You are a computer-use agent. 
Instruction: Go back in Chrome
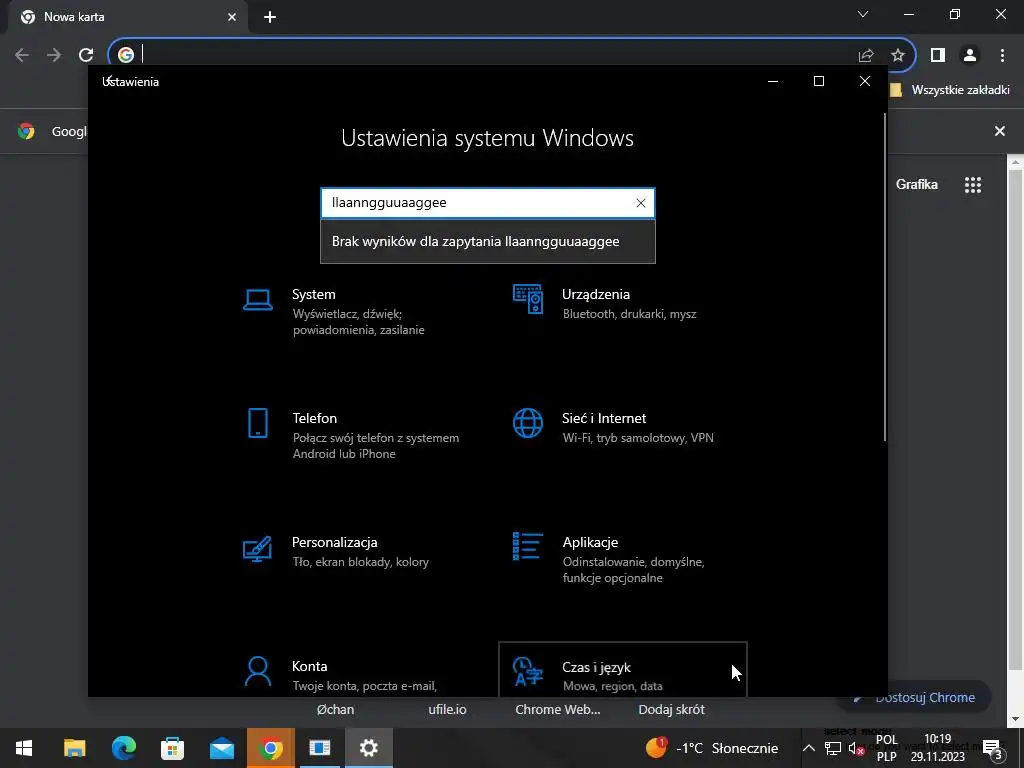22,55
